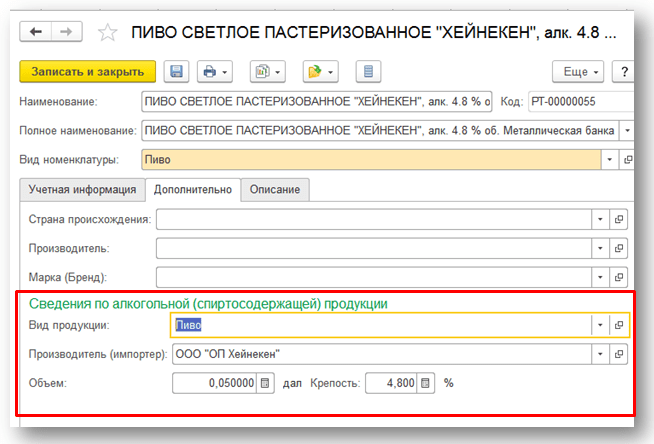654x444 pixels.
Task: Switch to the Учетная информация tab
Action: pyautogui.click(x=82, y=190)
